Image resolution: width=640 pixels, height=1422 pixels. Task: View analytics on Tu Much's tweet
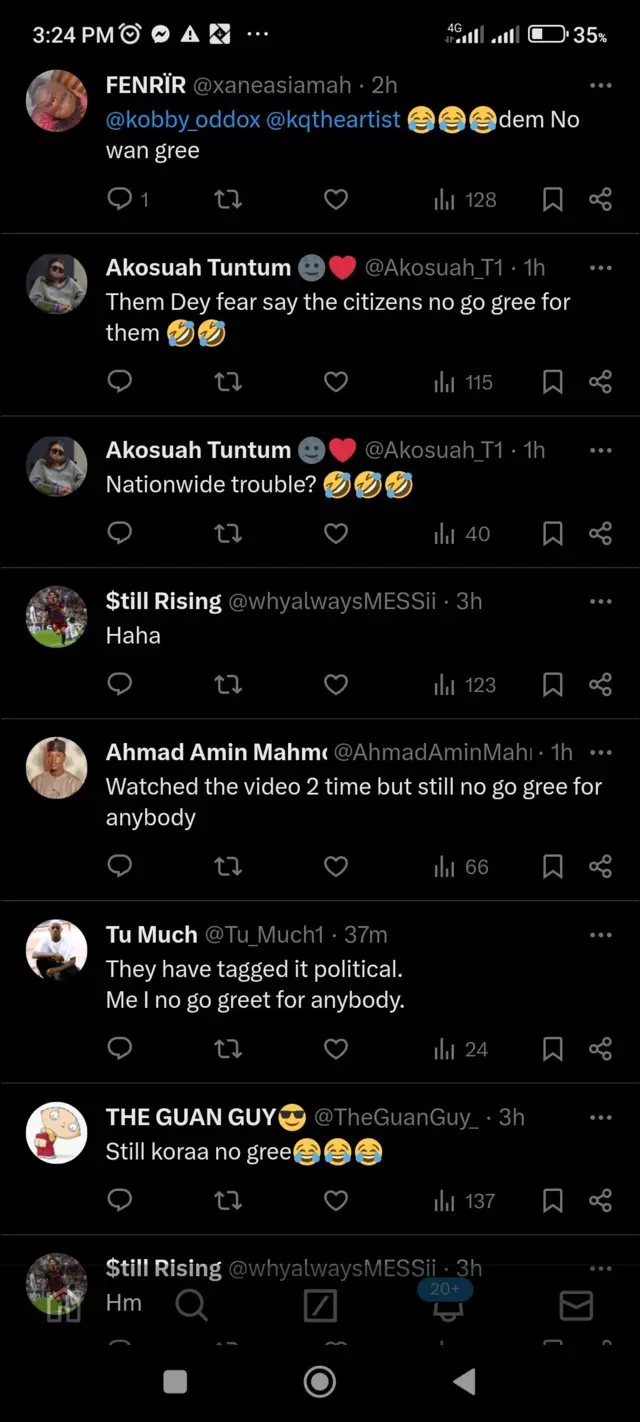coord(462,1049)
